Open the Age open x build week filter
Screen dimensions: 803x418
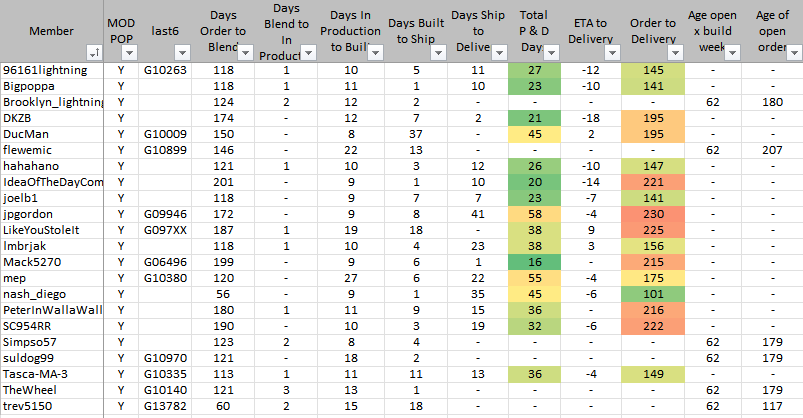pyautogui.click(x=738, y=52)
